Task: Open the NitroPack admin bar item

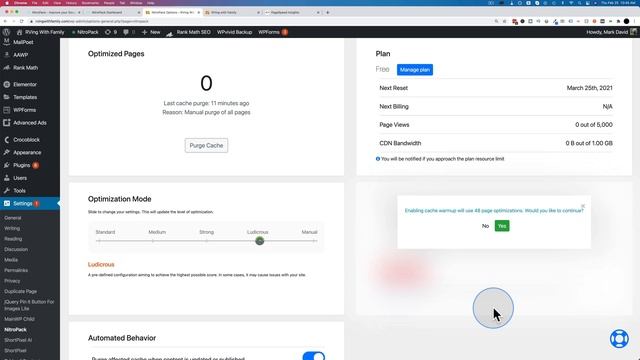Action: coord(85,32)
